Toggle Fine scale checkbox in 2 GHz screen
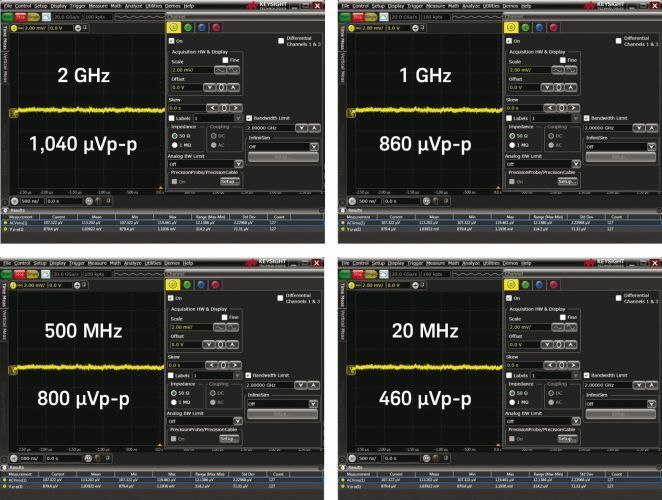The height and width of the screenshot is (500, 662). coord(225,60)
